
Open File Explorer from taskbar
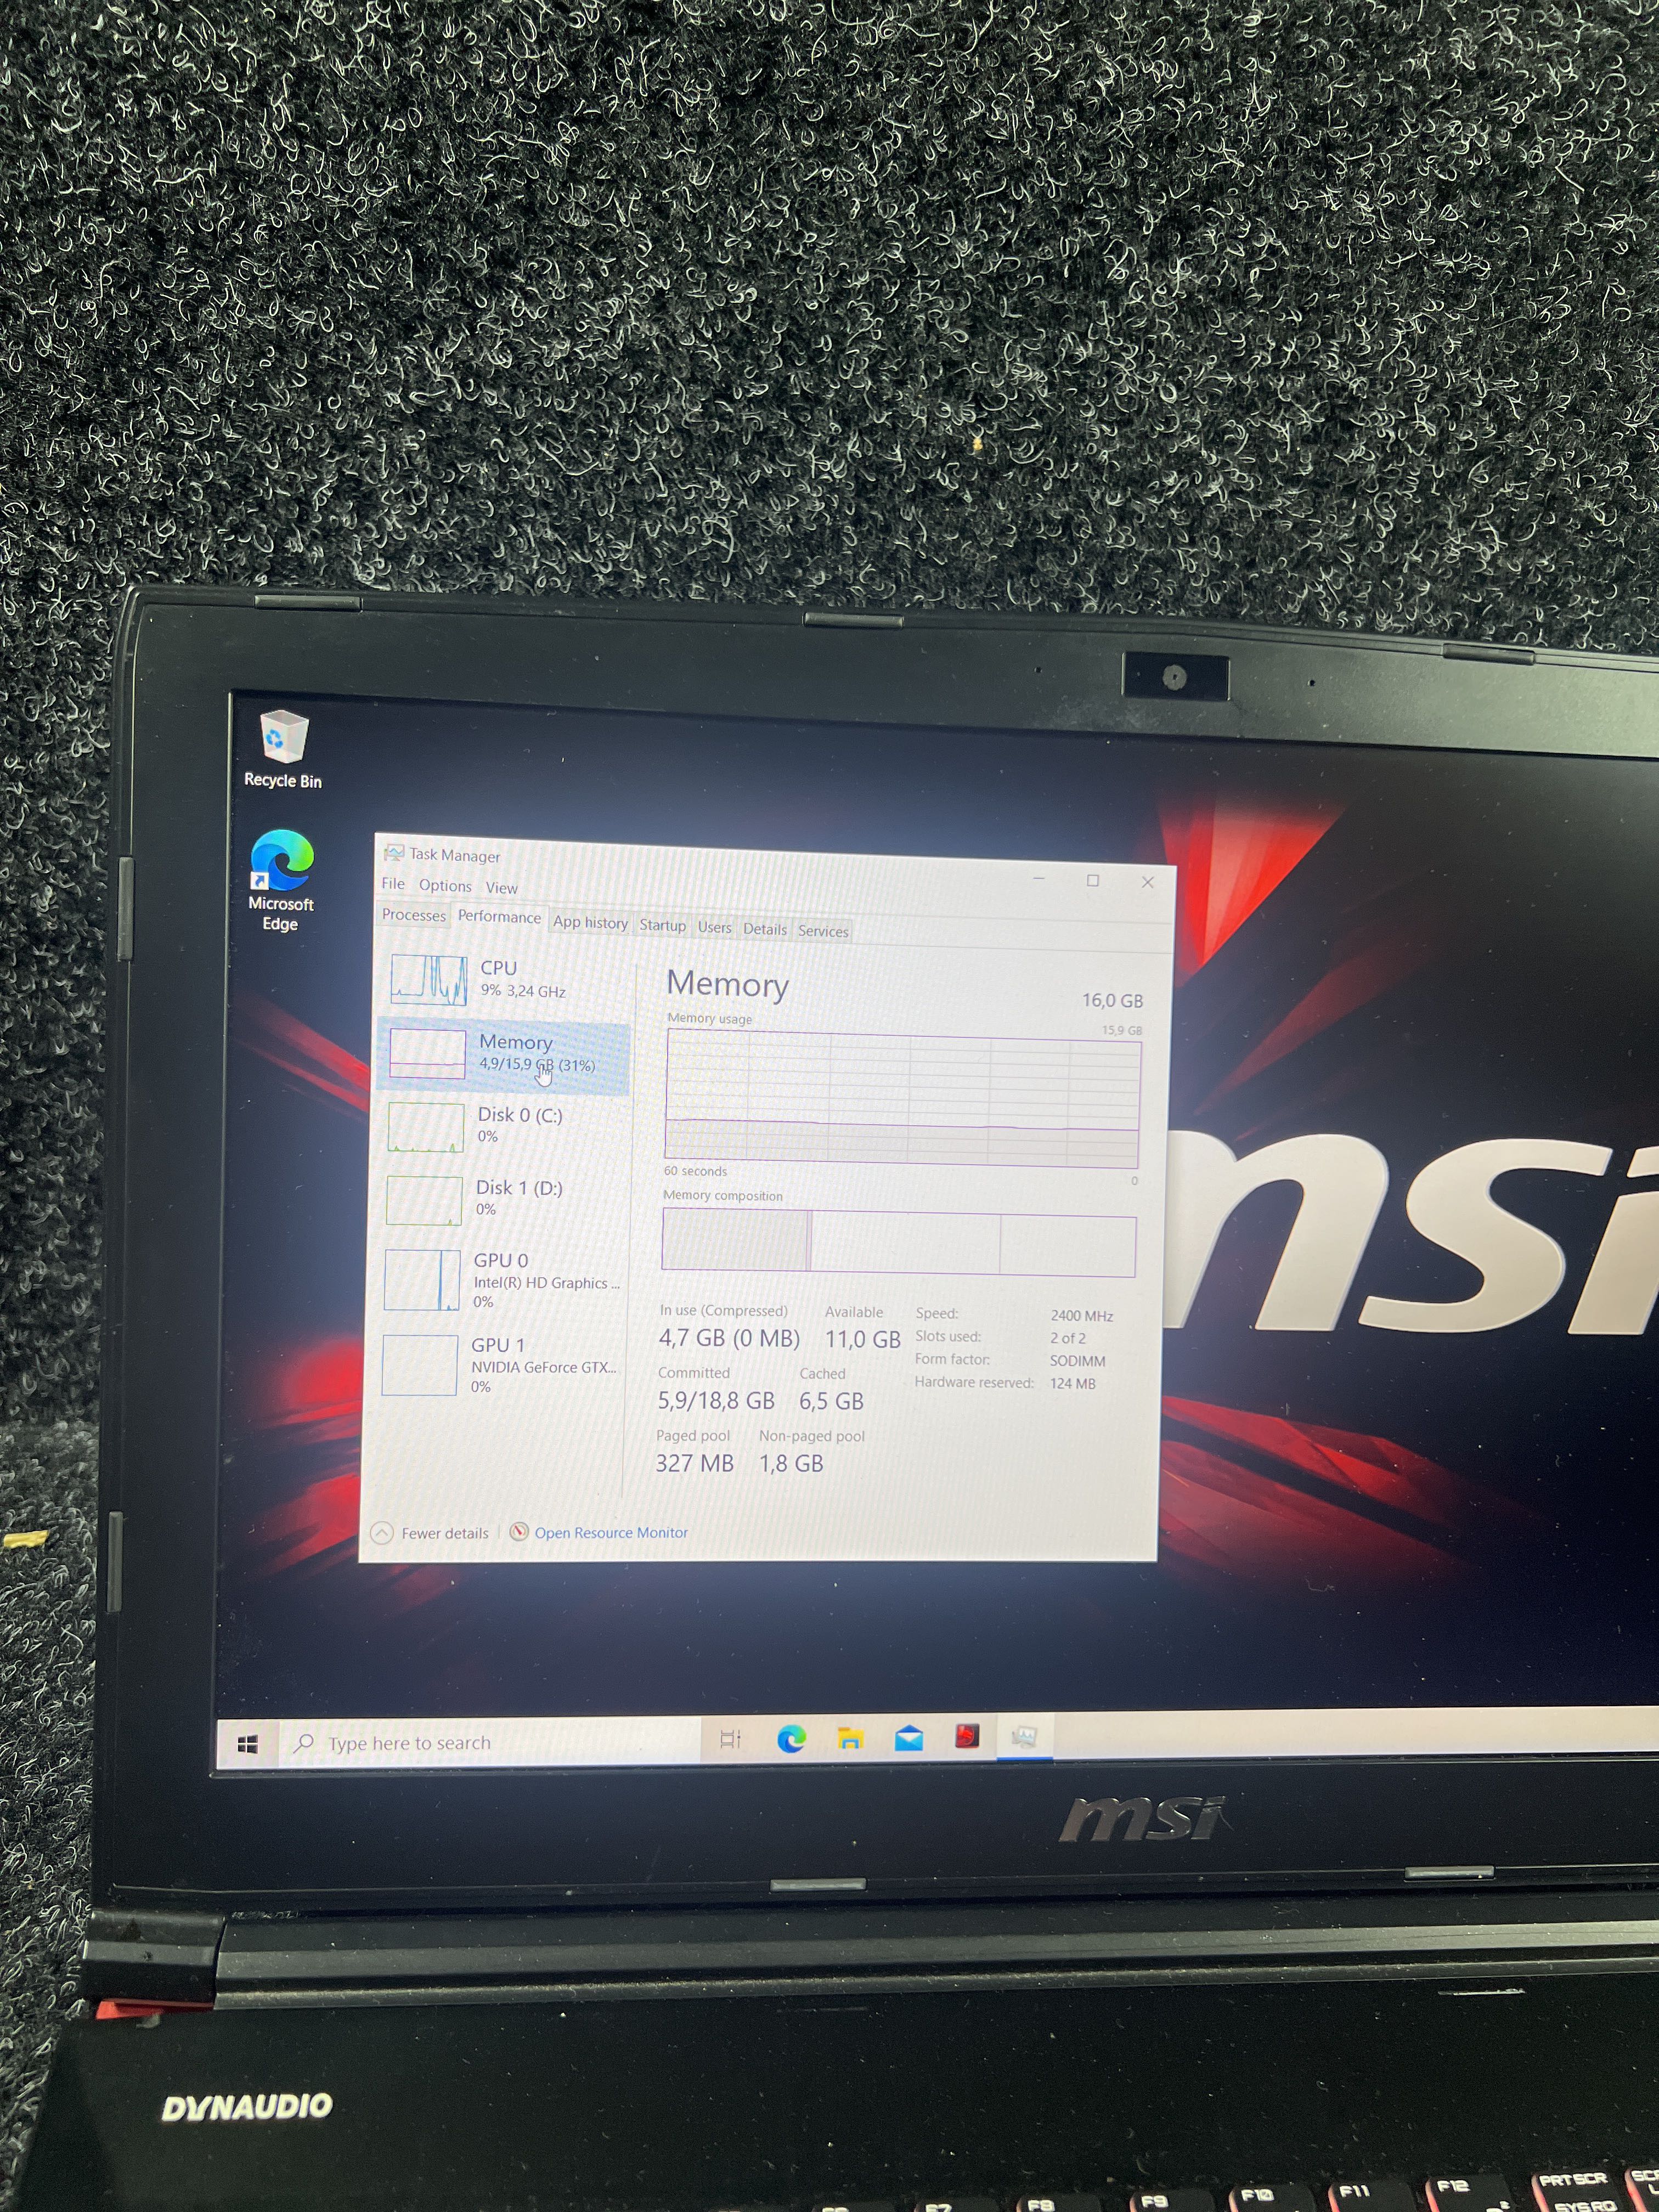tap(850, 1739)
